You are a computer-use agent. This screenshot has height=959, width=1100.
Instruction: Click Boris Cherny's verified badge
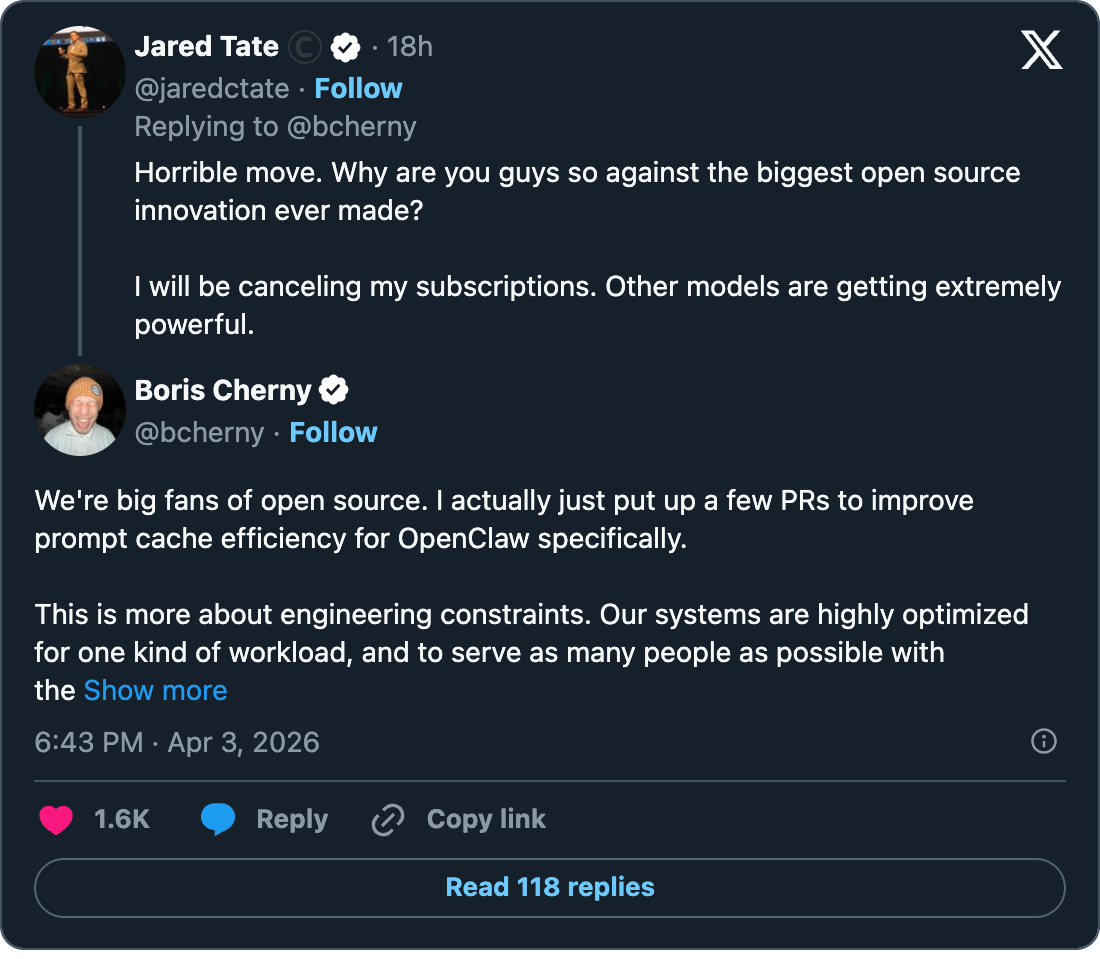click(x=334, y=391)
